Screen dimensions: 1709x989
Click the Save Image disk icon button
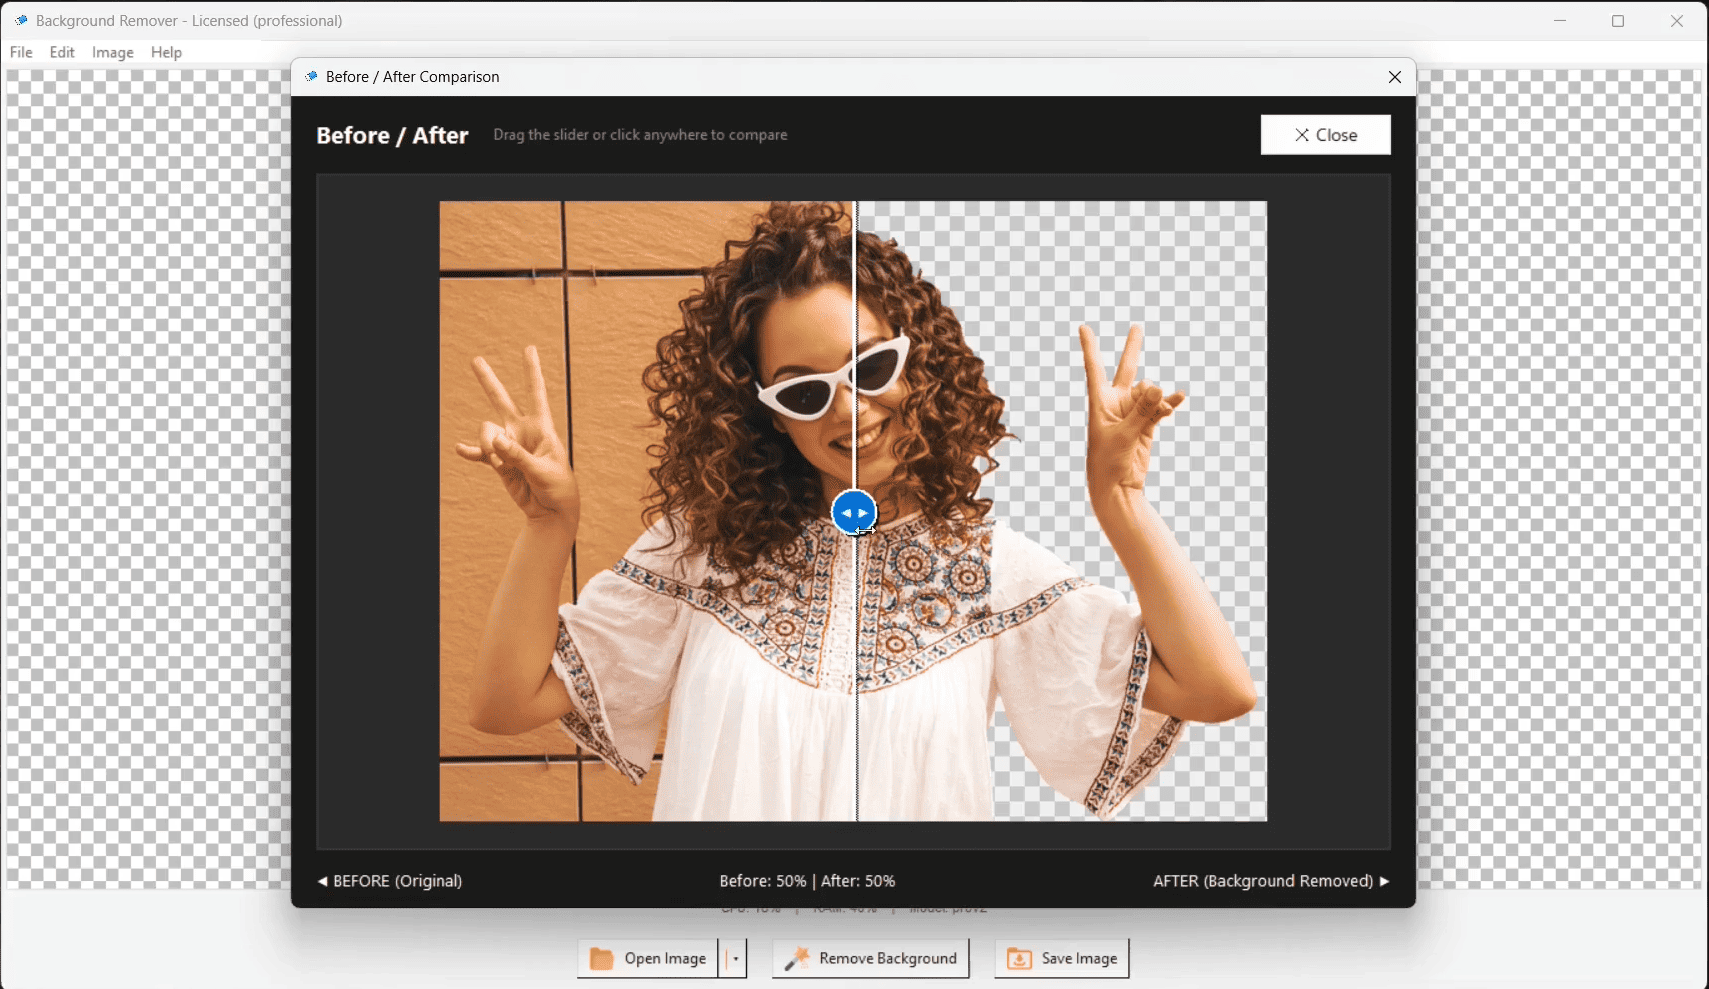click(1019, 959)
